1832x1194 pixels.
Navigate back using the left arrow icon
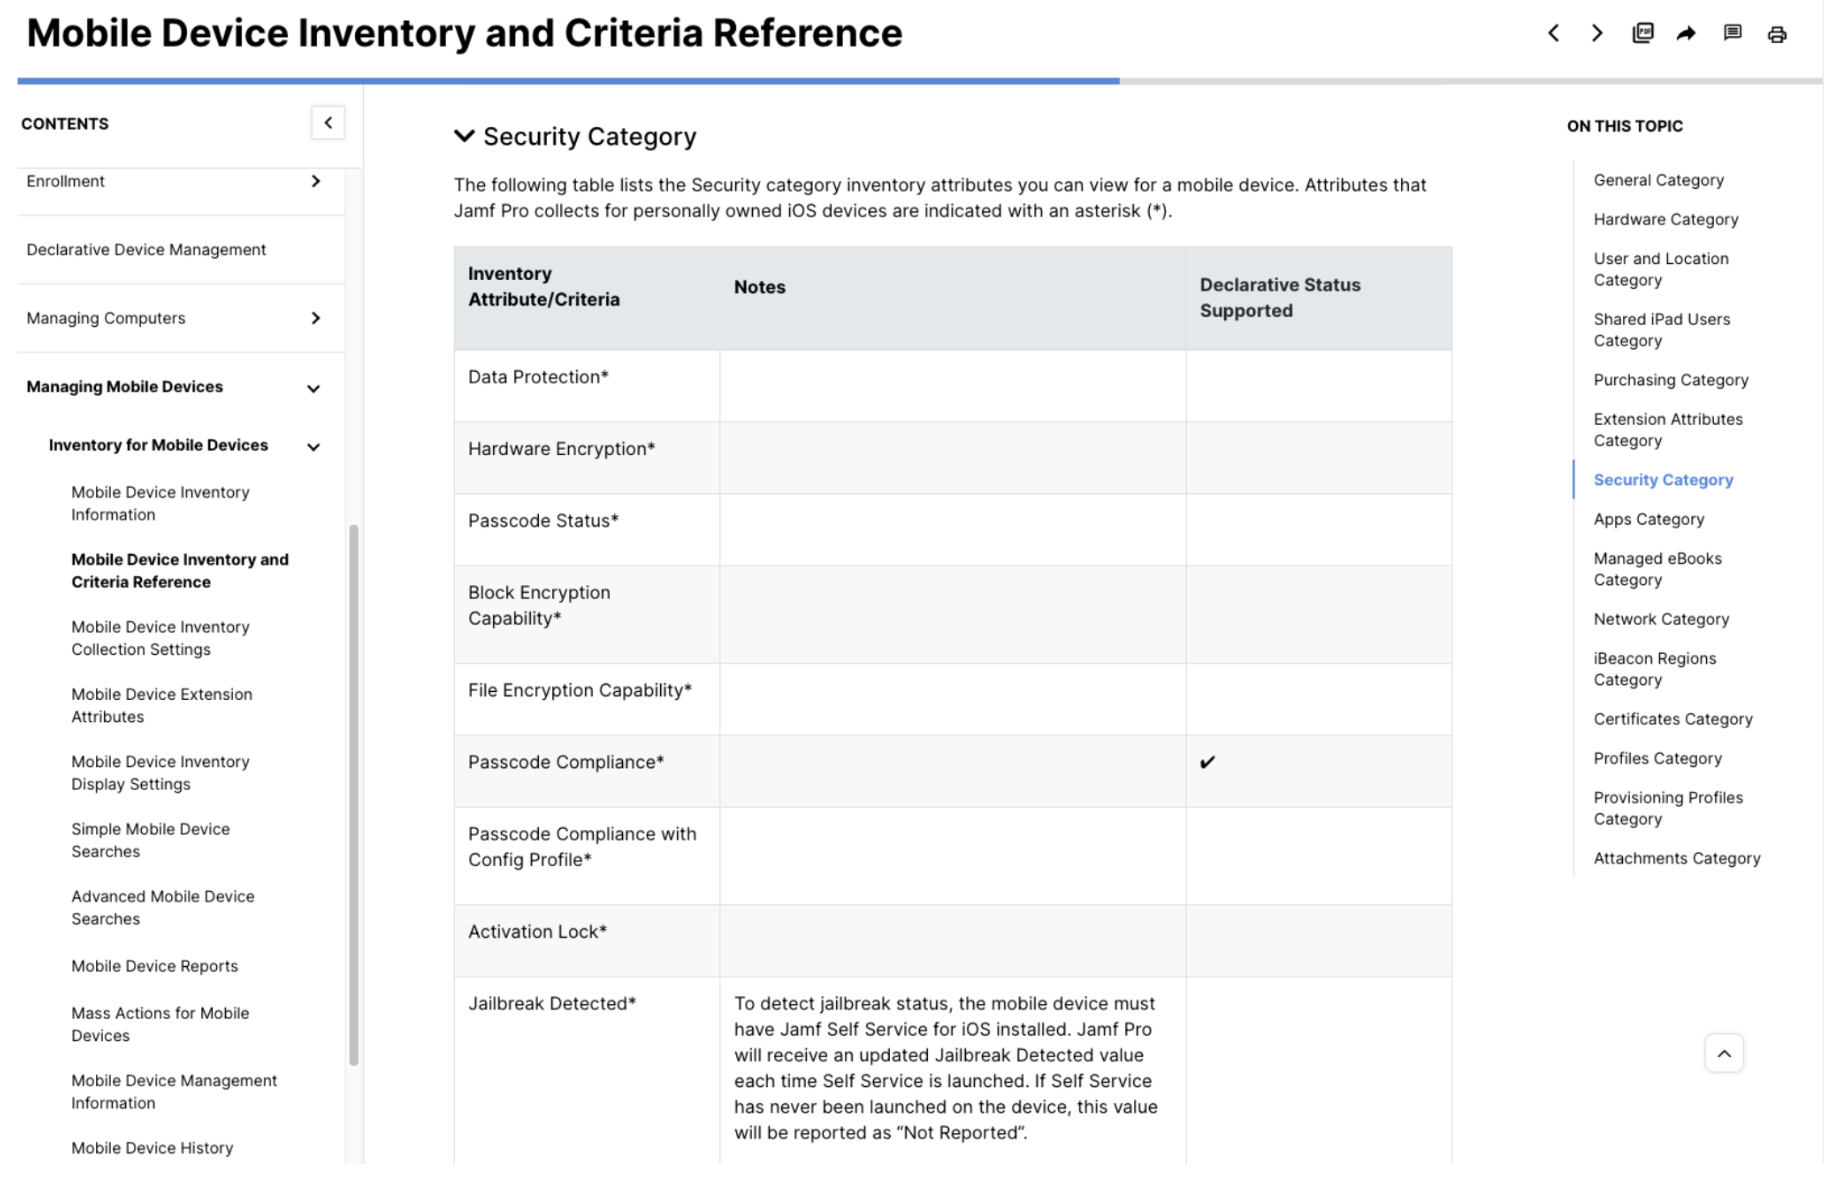click(1553, 33)
